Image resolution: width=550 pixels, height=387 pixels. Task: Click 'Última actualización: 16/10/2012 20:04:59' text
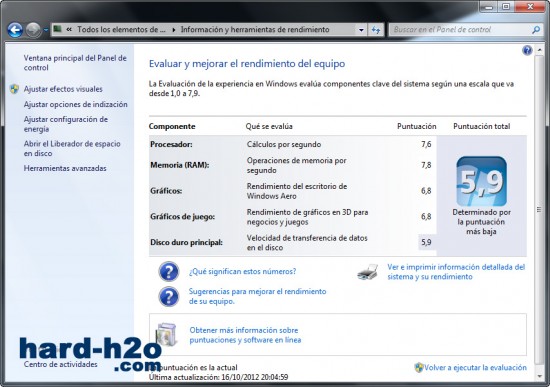219,378
